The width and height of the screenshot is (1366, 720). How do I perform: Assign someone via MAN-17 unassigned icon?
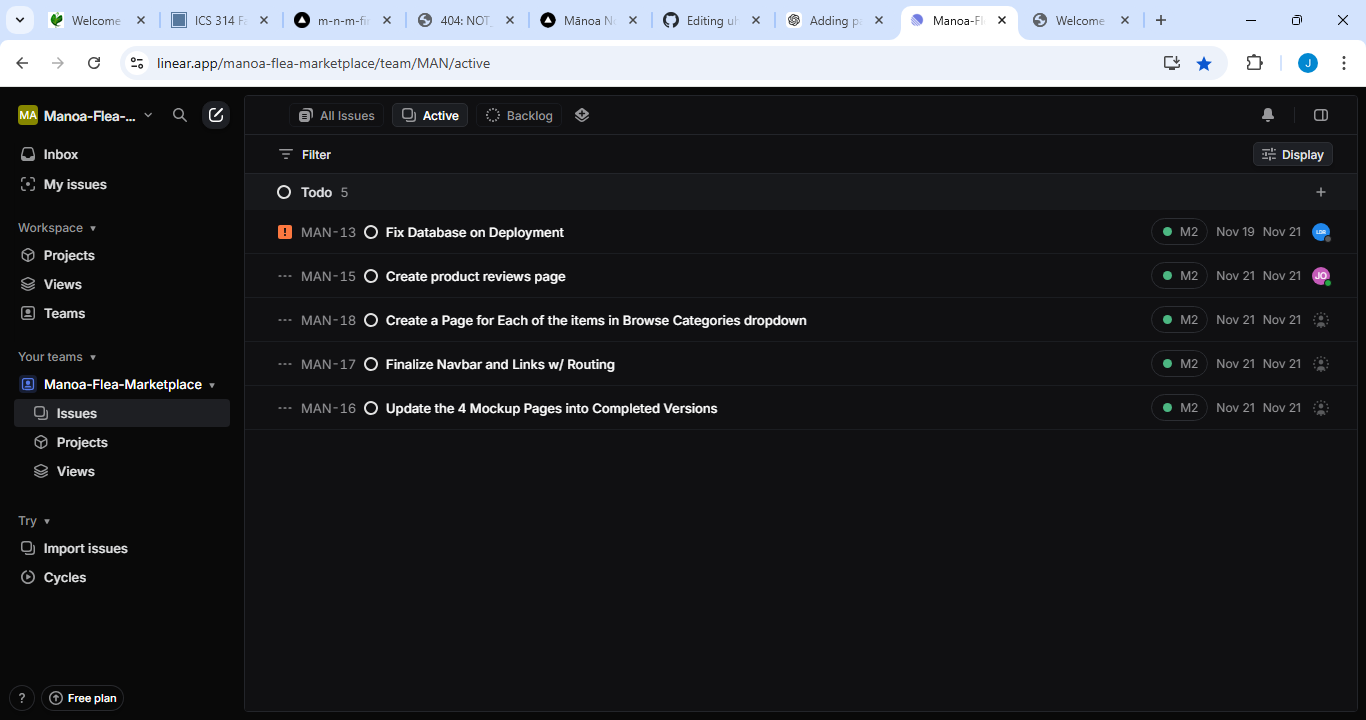1321,364
